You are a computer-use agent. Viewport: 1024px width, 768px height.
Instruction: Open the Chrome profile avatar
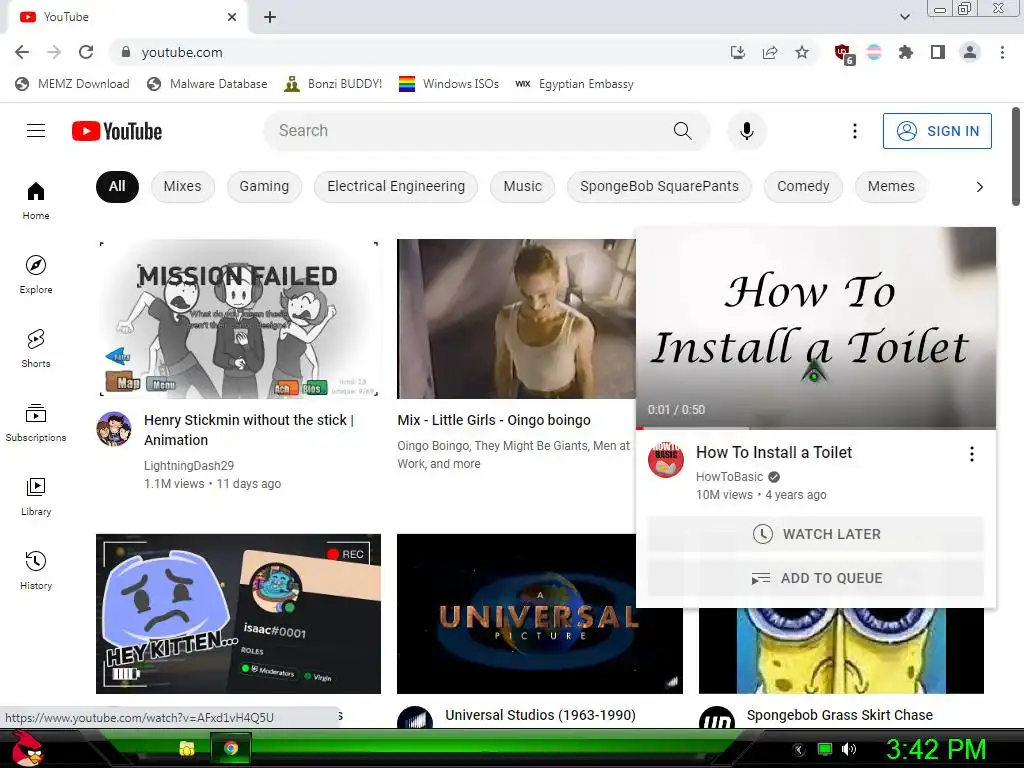[970, 52]
